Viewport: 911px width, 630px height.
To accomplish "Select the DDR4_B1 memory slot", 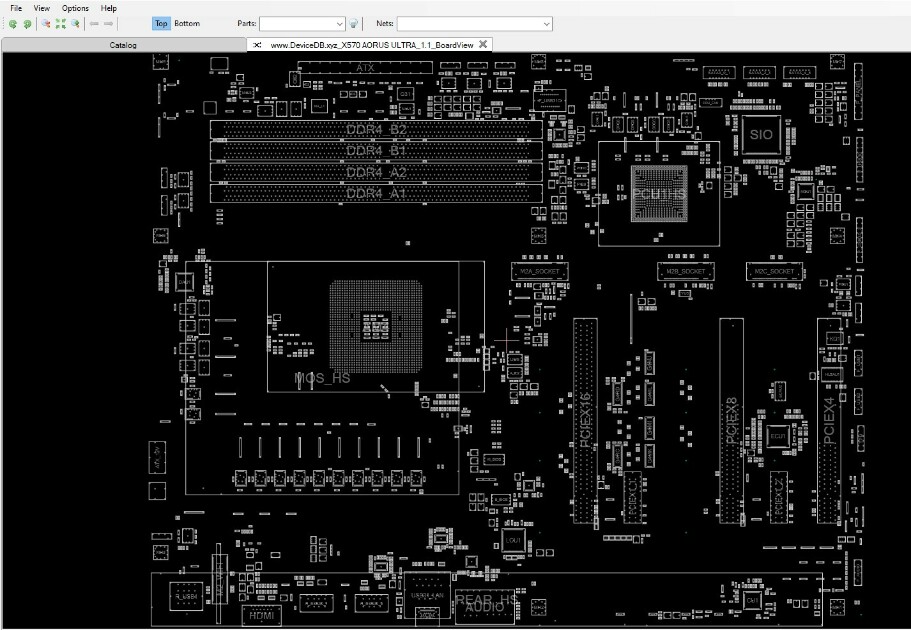I will pos(376,151).
